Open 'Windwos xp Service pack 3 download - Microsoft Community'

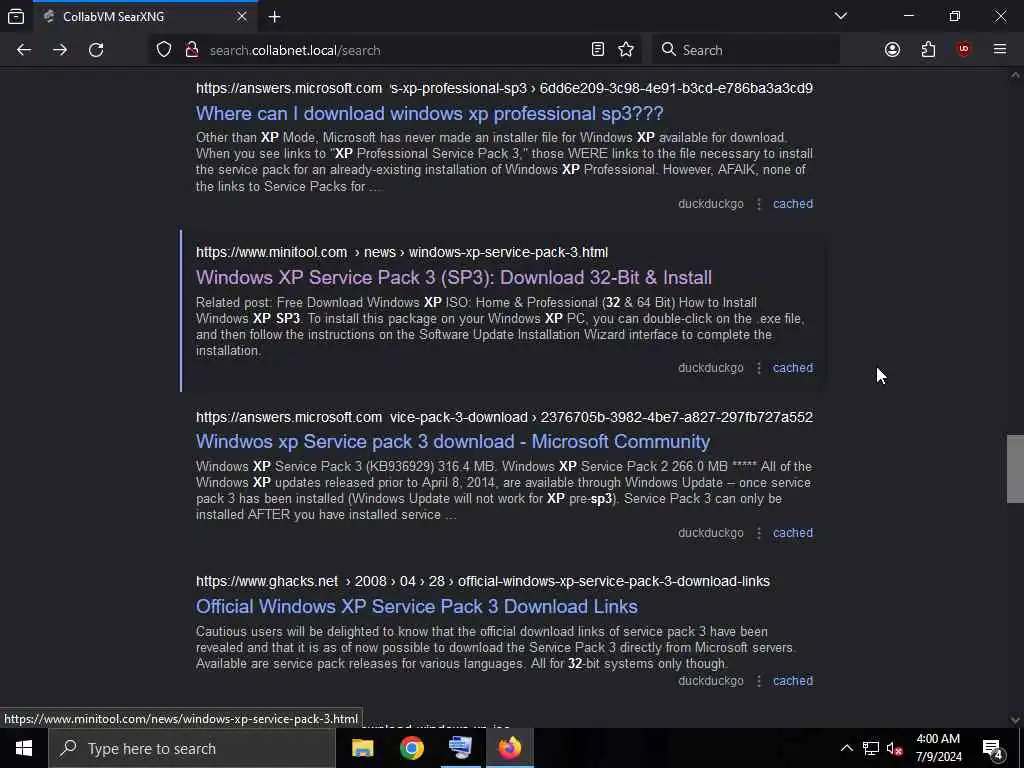click(453, 441)
